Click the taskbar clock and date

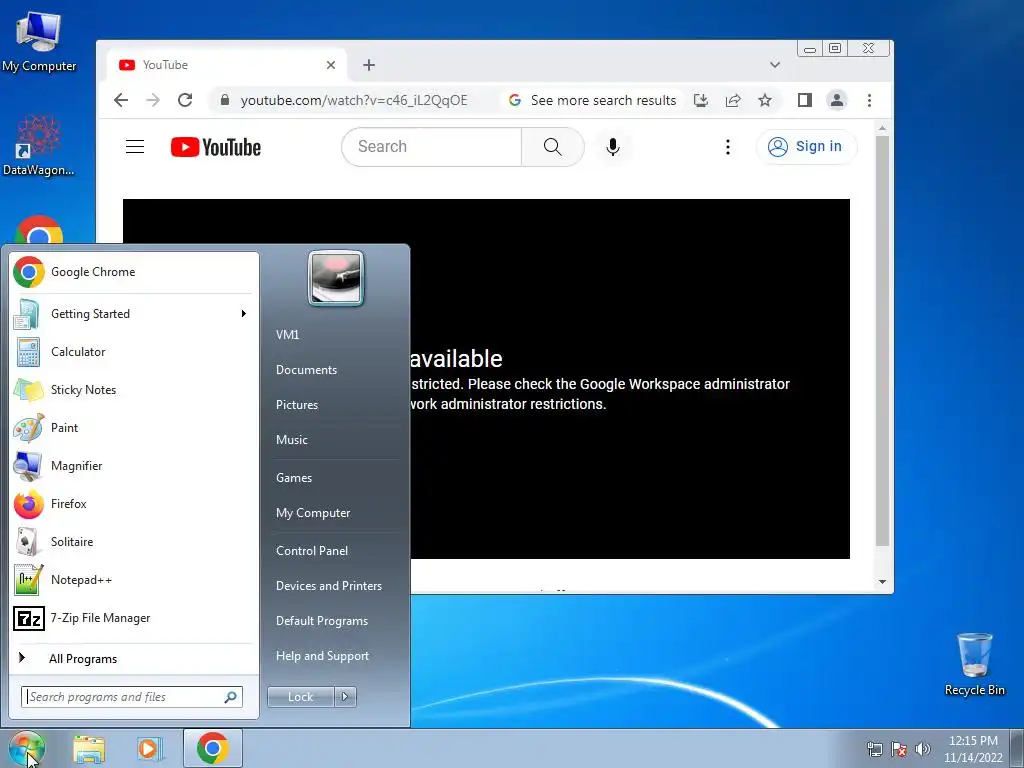pos(973,749)
